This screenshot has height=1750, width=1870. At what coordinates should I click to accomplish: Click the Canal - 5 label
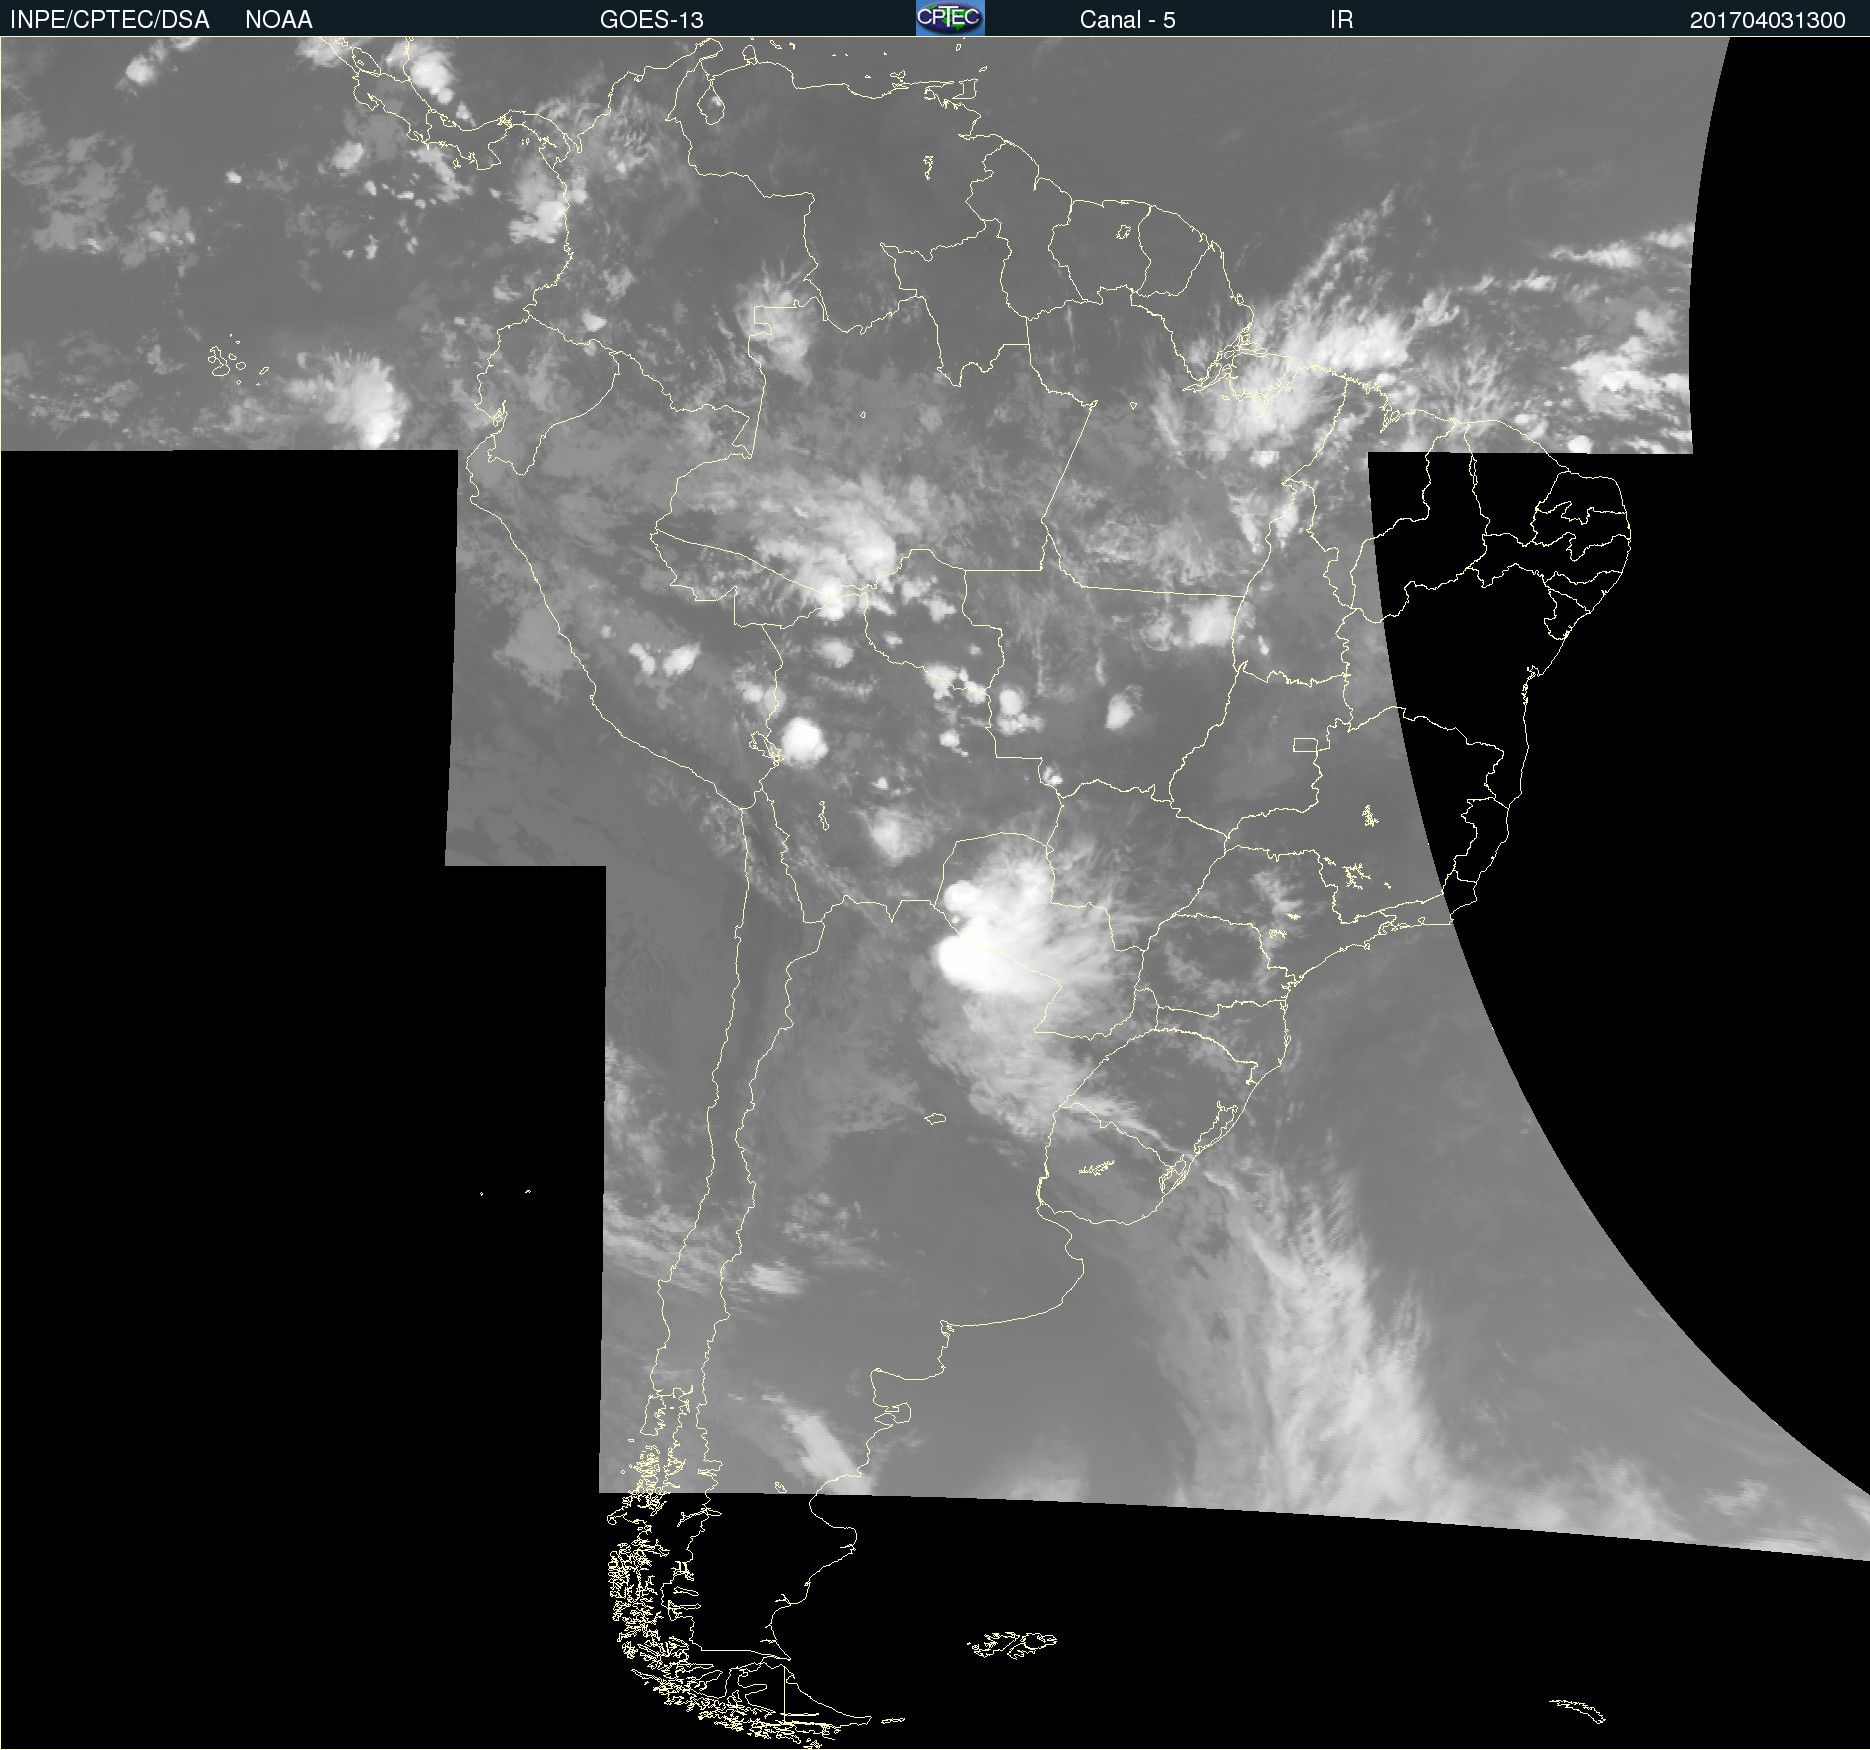pos(1127,20)
